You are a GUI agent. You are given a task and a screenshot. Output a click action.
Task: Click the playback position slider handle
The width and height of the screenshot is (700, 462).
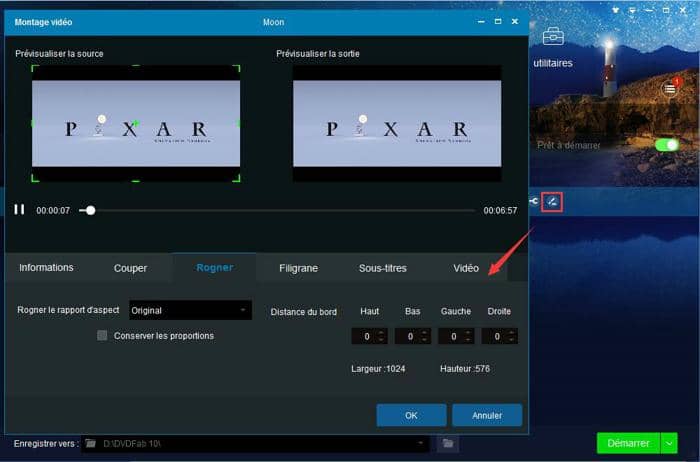pyautogui.click(x=91, y=210)
